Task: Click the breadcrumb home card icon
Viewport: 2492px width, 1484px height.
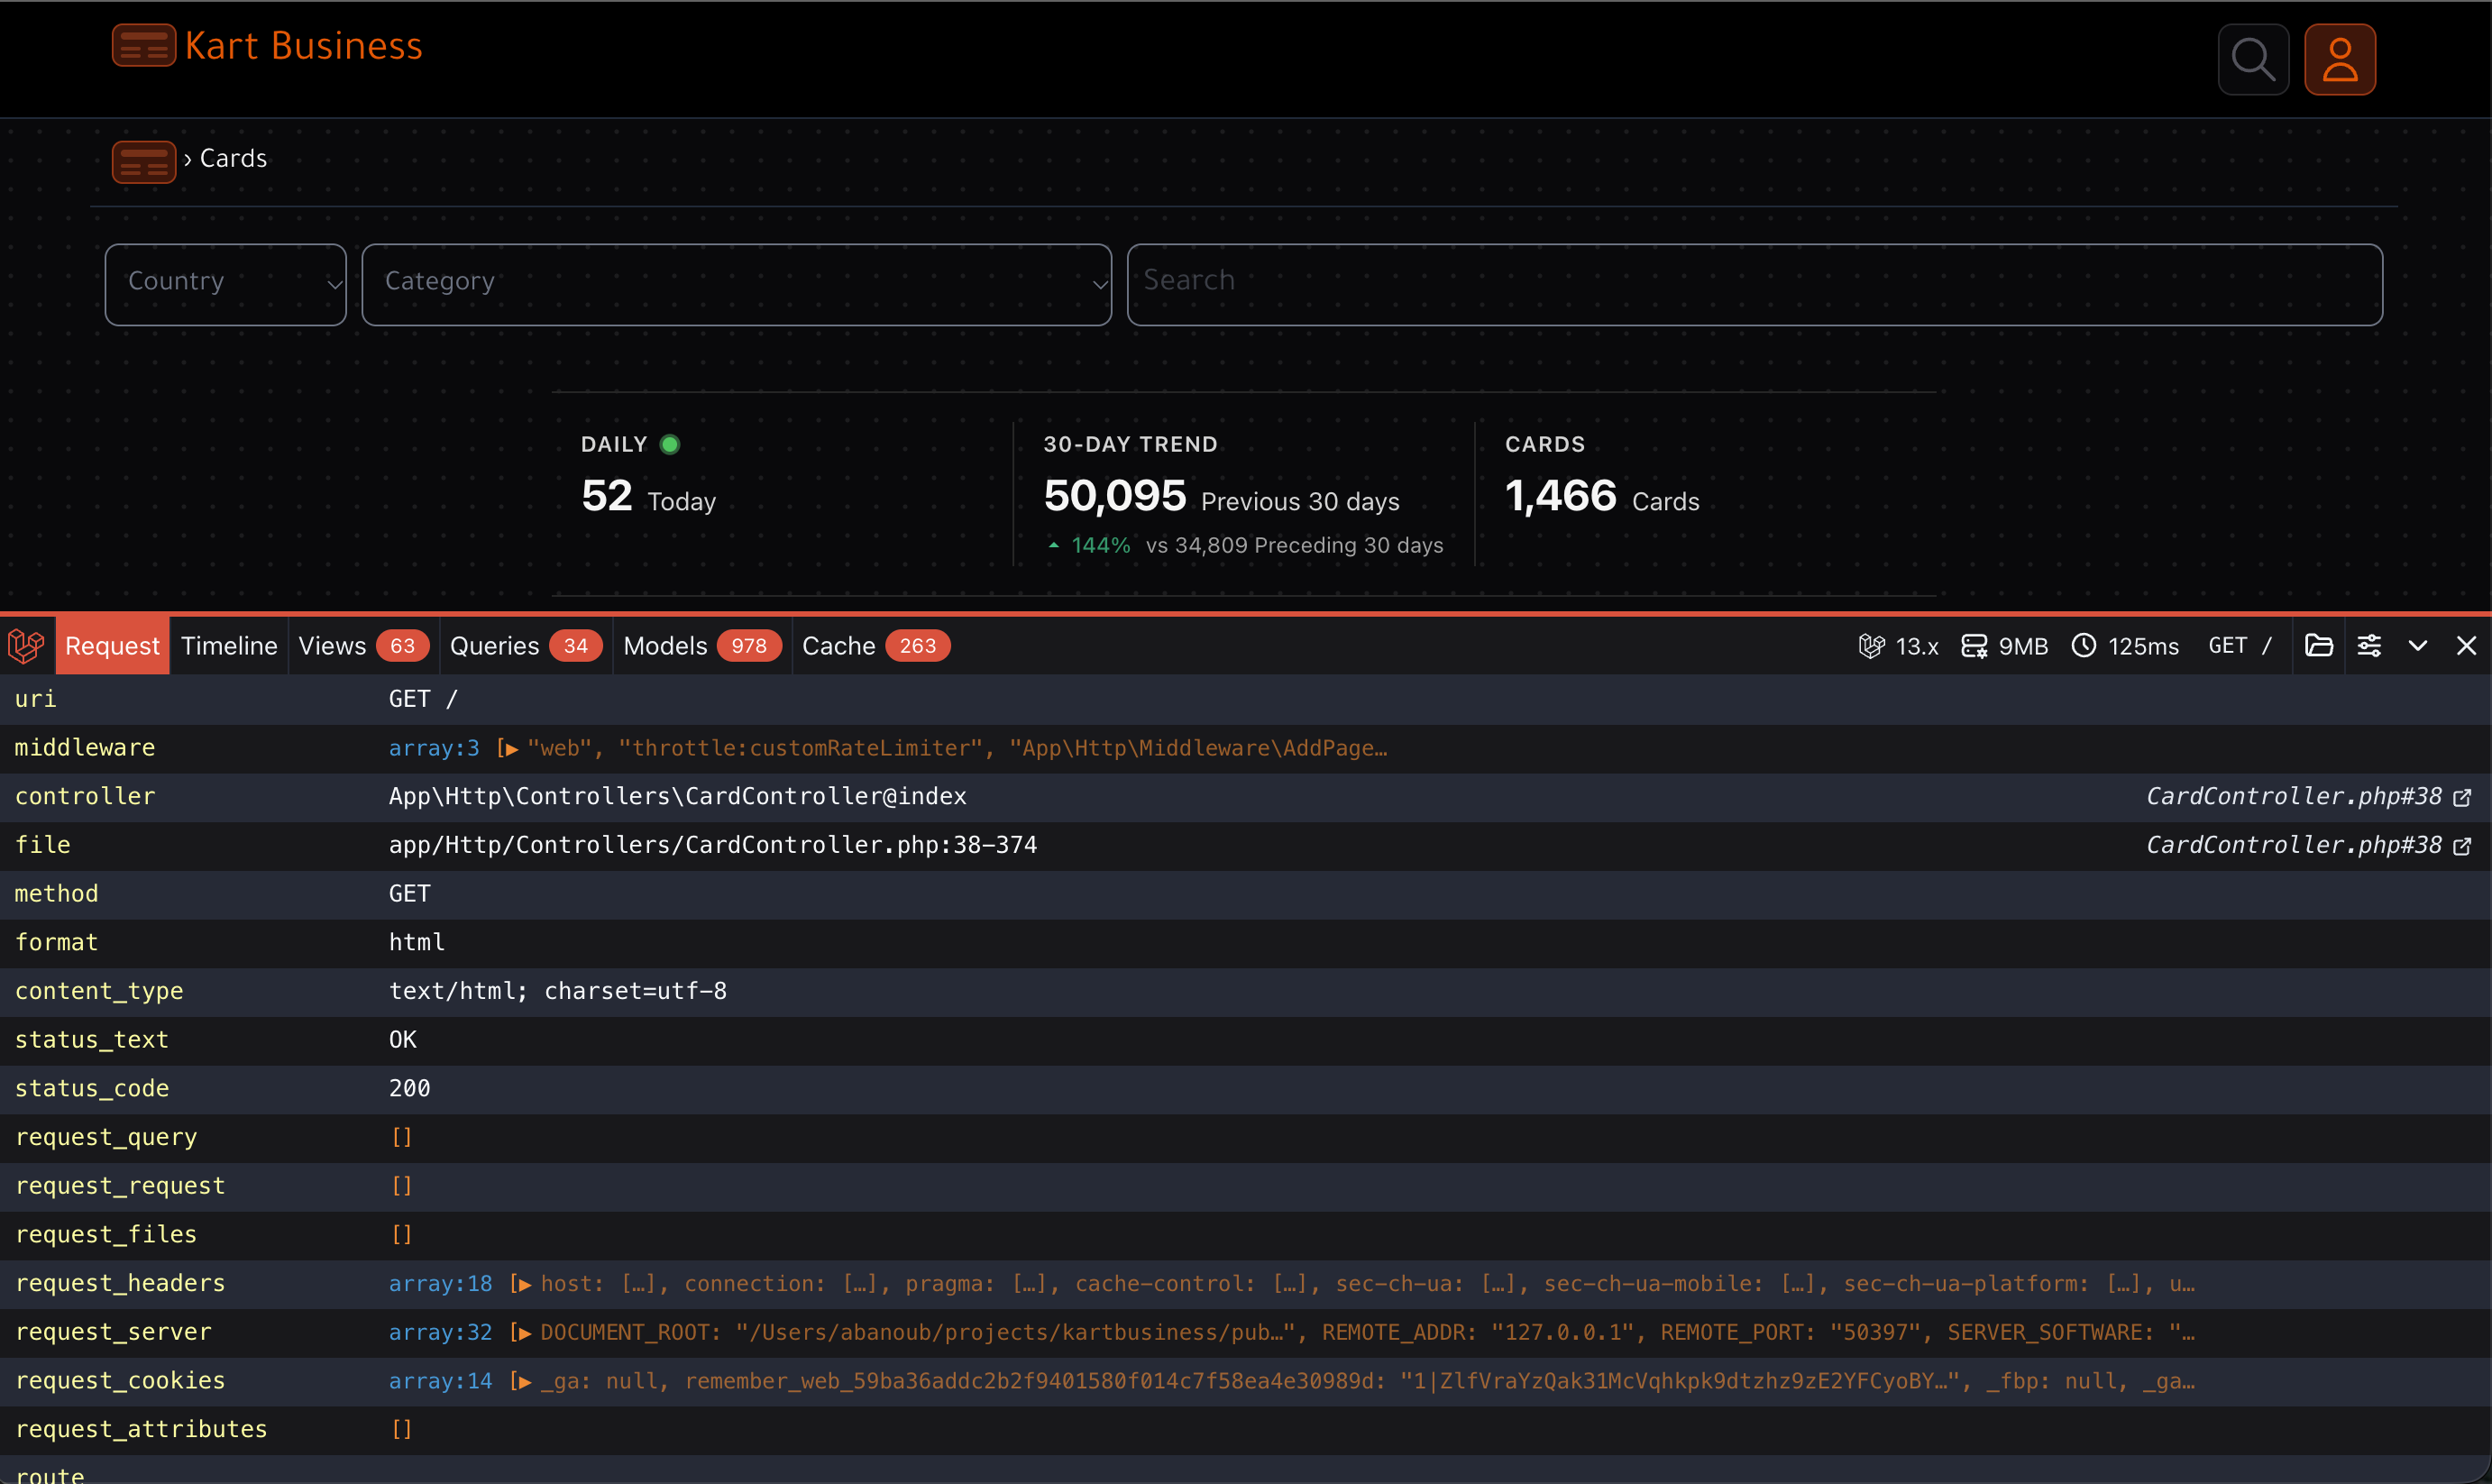Action: (144, 161)
